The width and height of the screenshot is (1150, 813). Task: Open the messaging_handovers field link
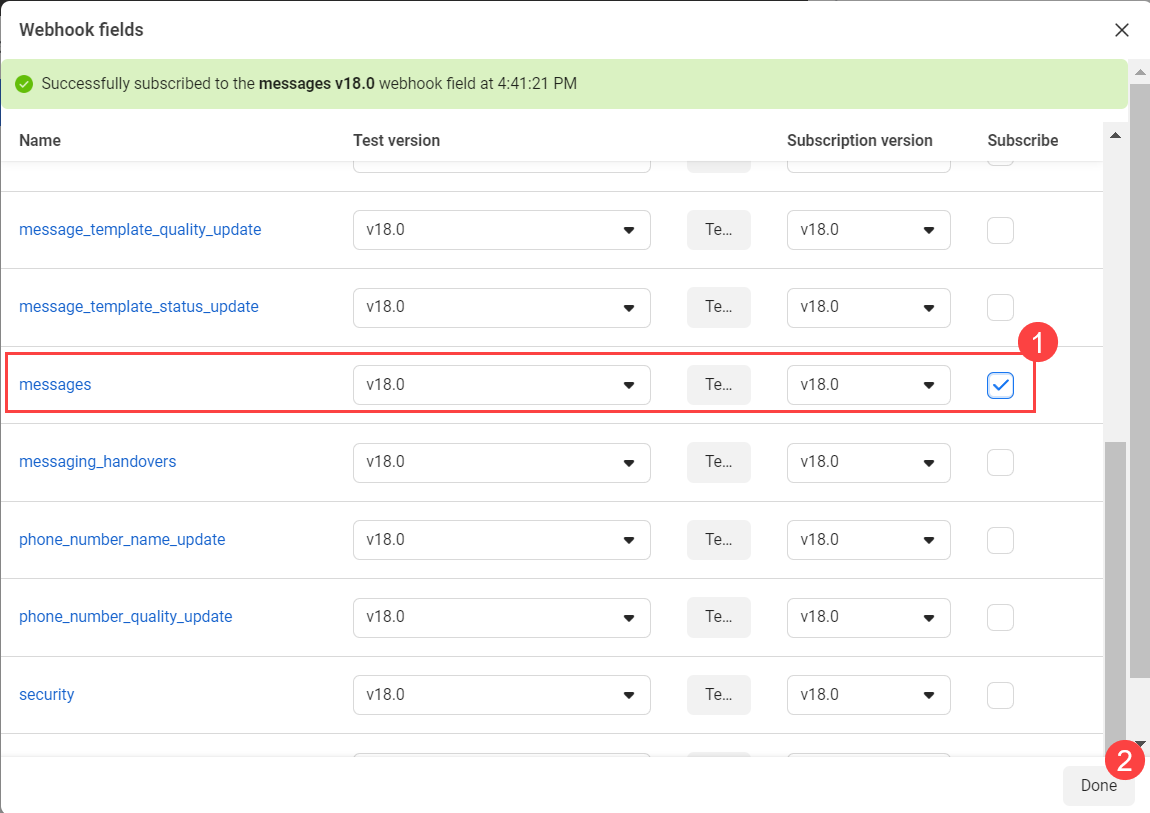coord(97,461)
